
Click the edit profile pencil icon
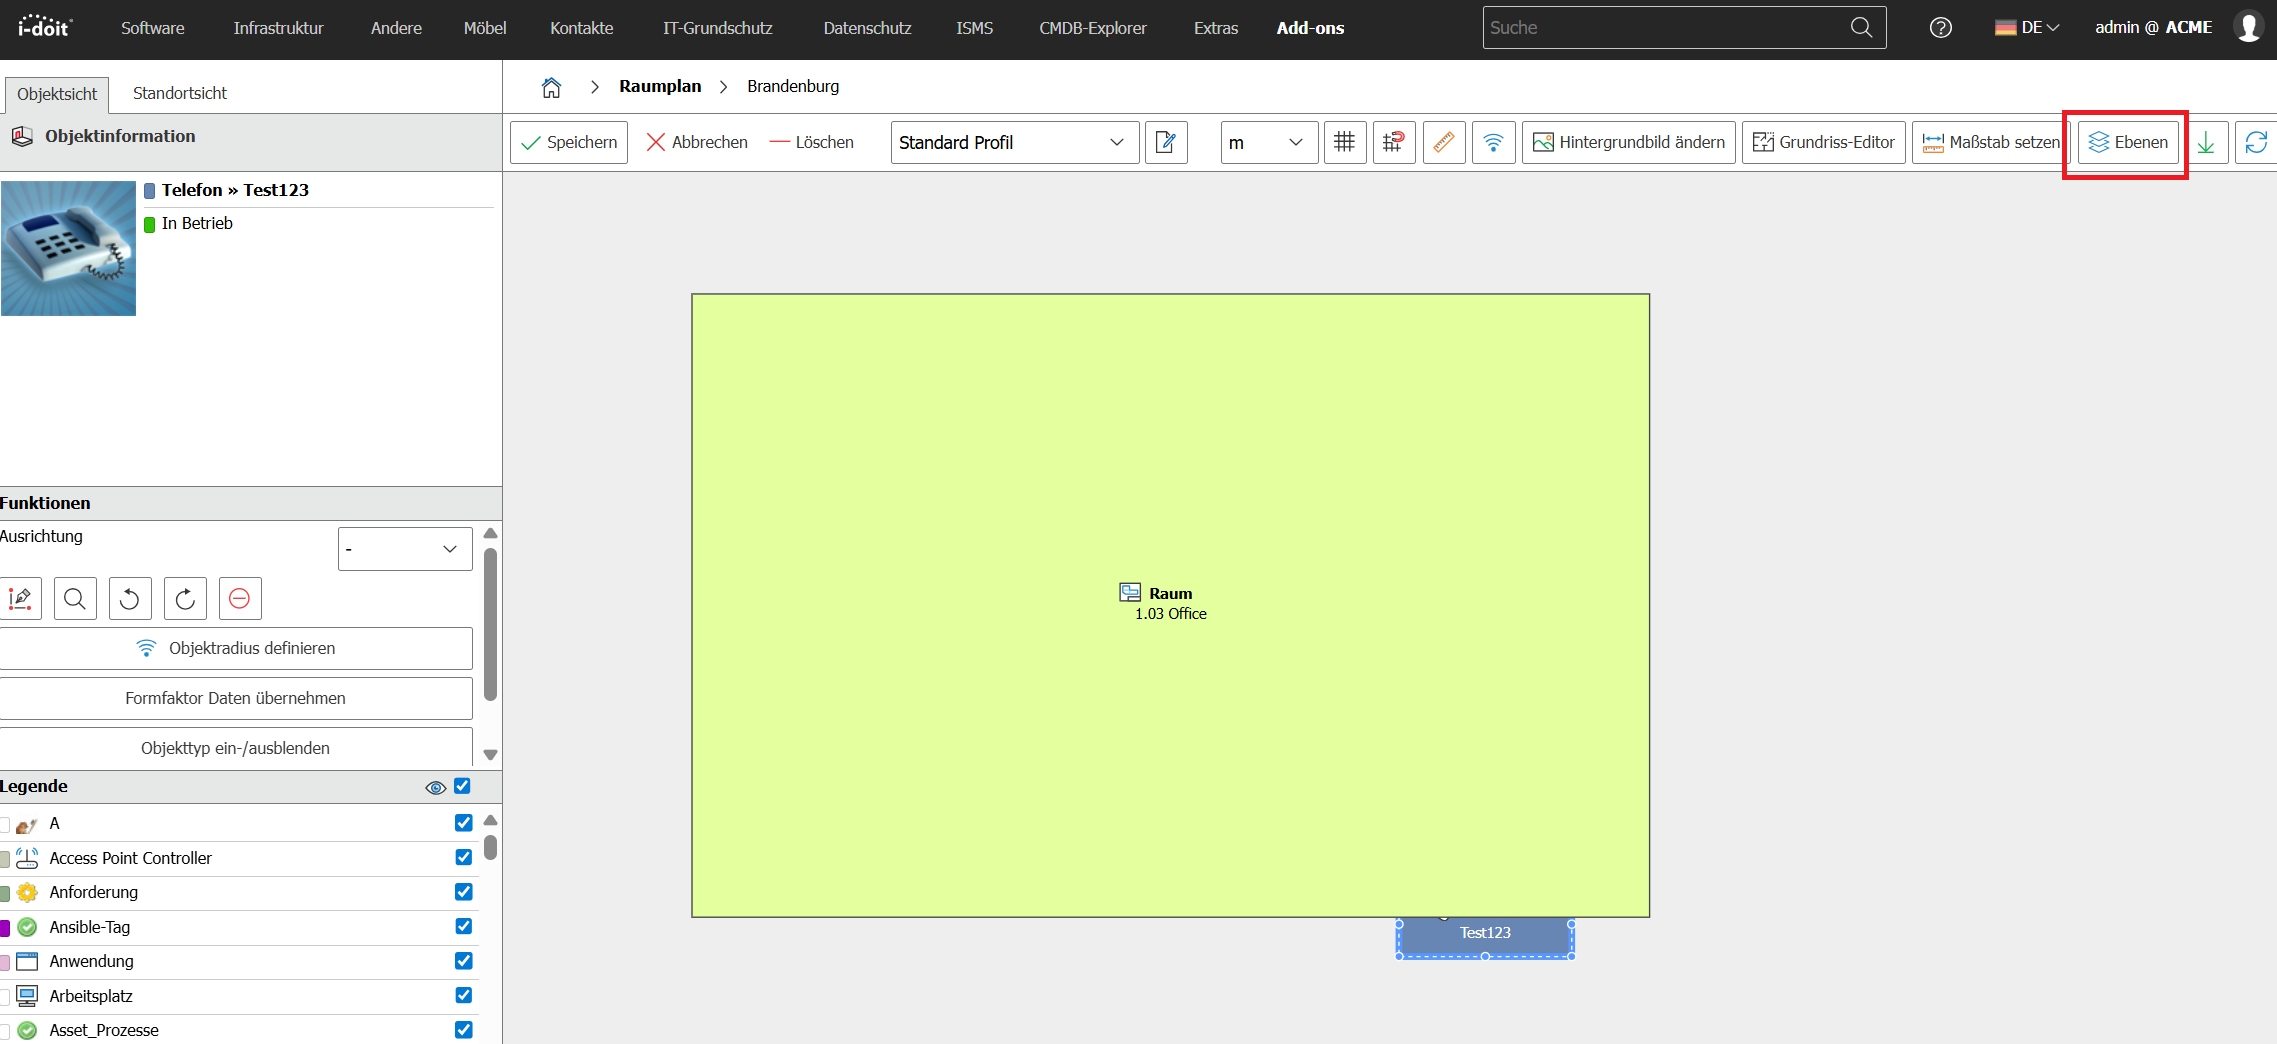click(1166, 142)
